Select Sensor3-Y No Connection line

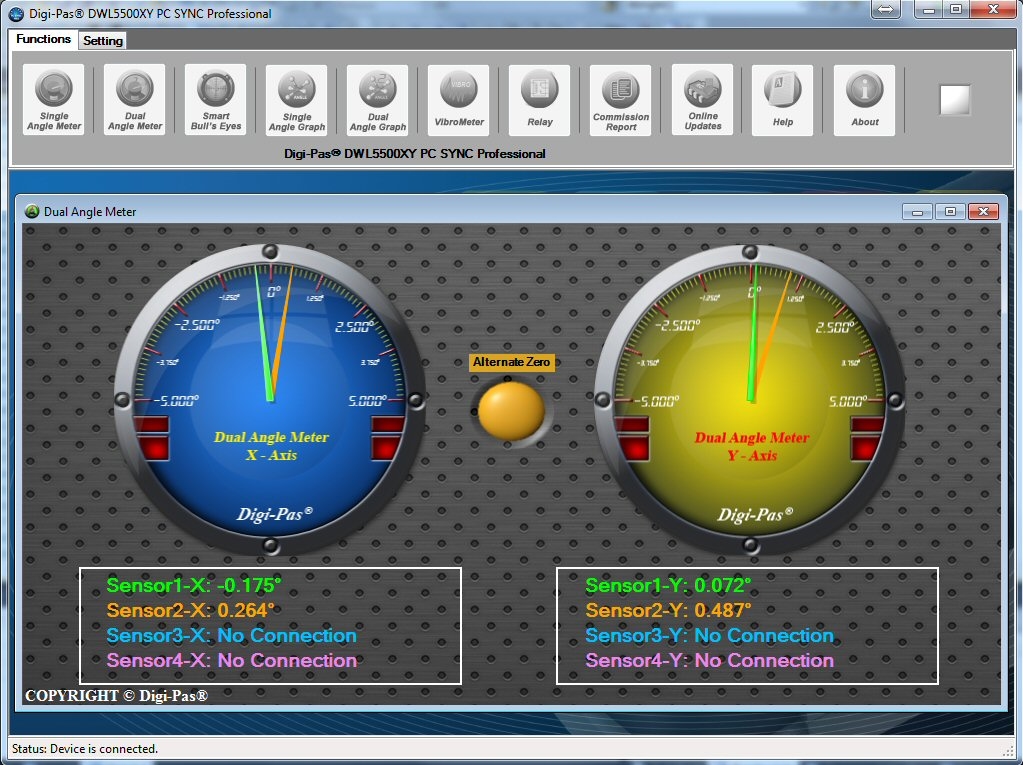click(709, 635)
